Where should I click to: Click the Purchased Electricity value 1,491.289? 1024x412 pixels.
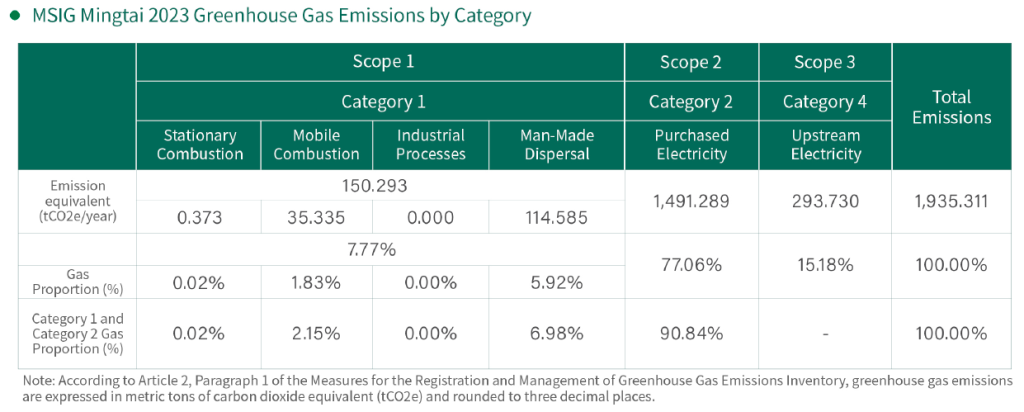click(x=692, y=202)
